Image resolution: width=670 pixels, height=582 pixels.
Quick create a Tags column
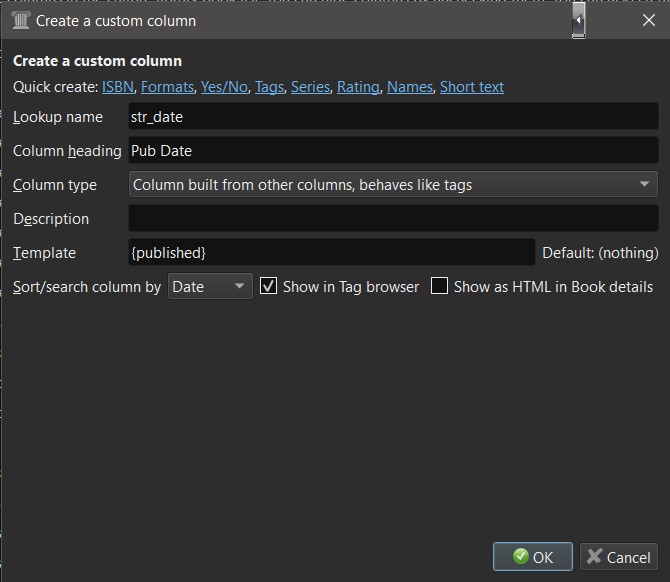pyautogui.click(x=269, y=87)
